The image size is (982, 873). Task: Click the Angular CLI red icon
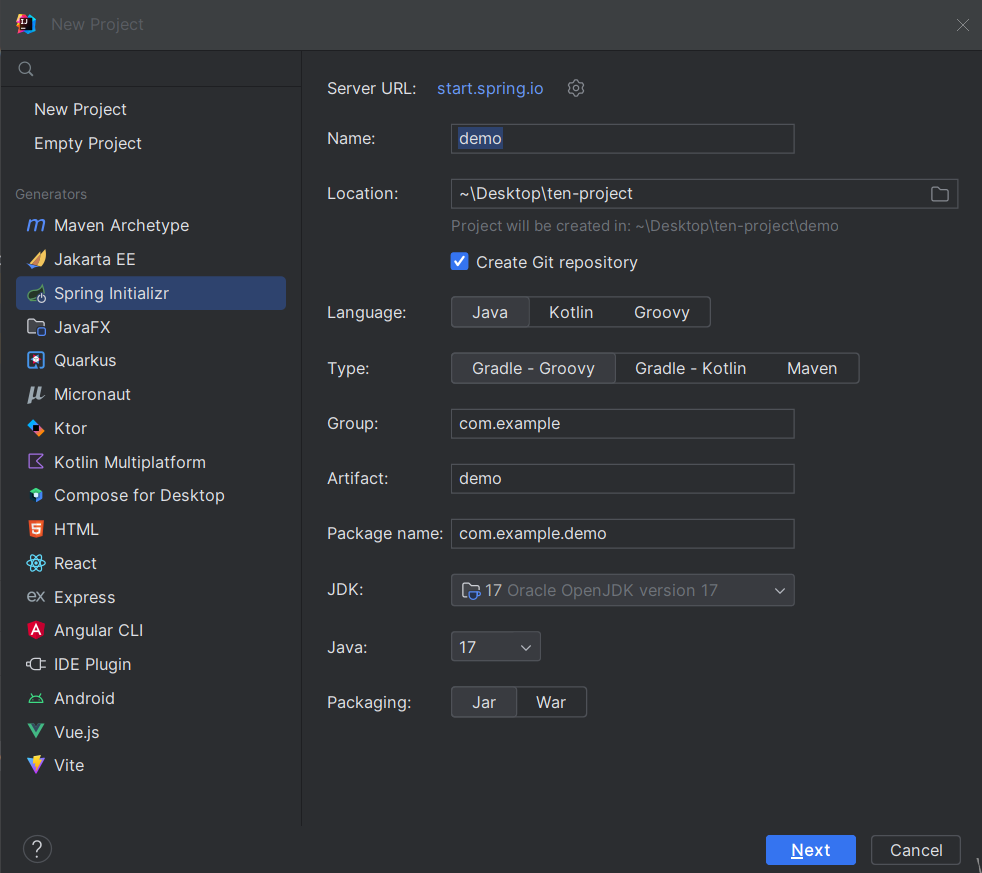pyautogui.click(x=36, y=629)
